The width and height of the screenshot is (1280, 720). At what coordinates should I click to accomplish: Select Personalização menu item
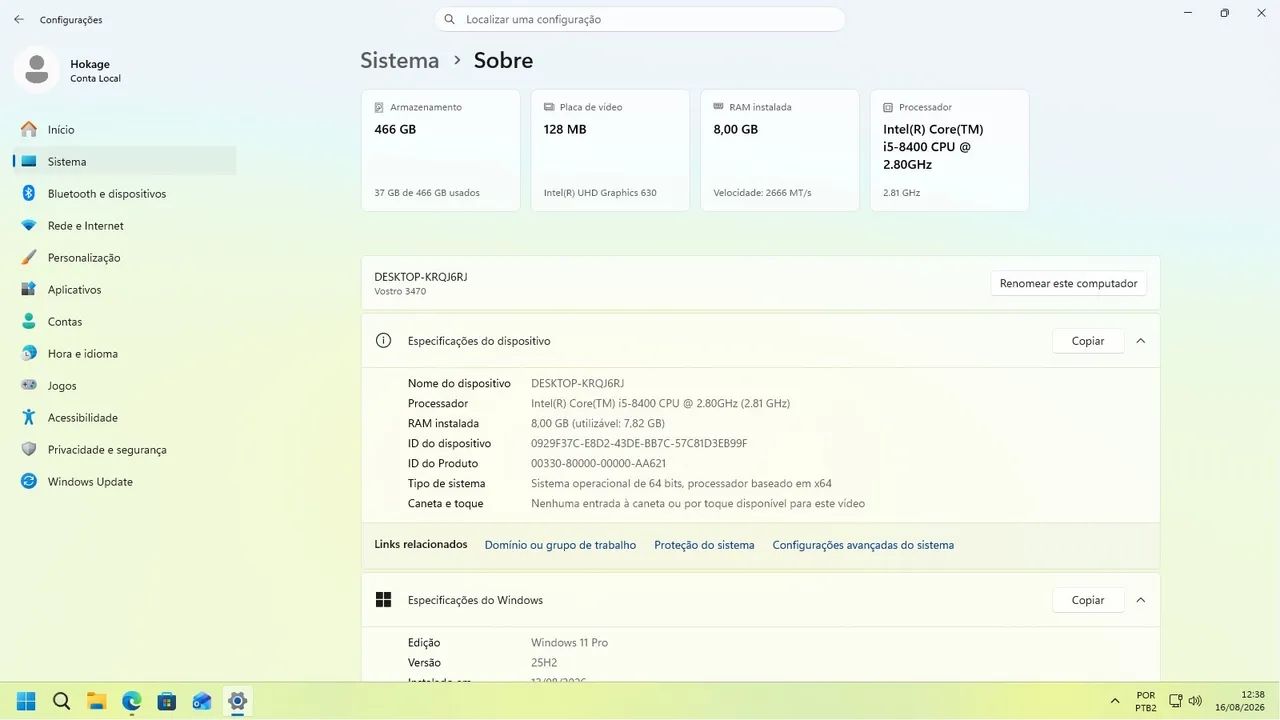pyautogui.click(x=125, y=257)
